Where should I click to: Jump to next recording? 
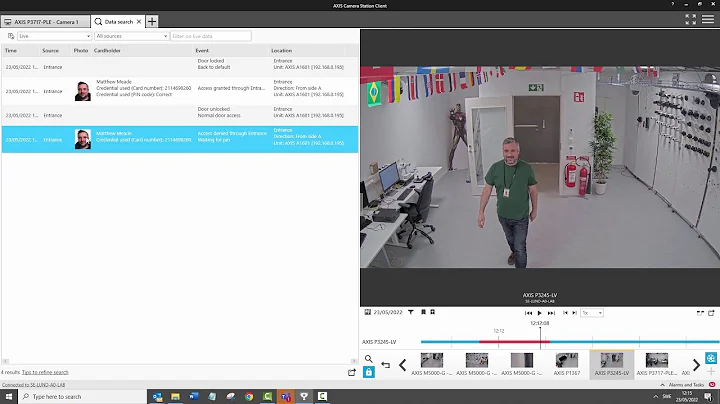point(551,313)
